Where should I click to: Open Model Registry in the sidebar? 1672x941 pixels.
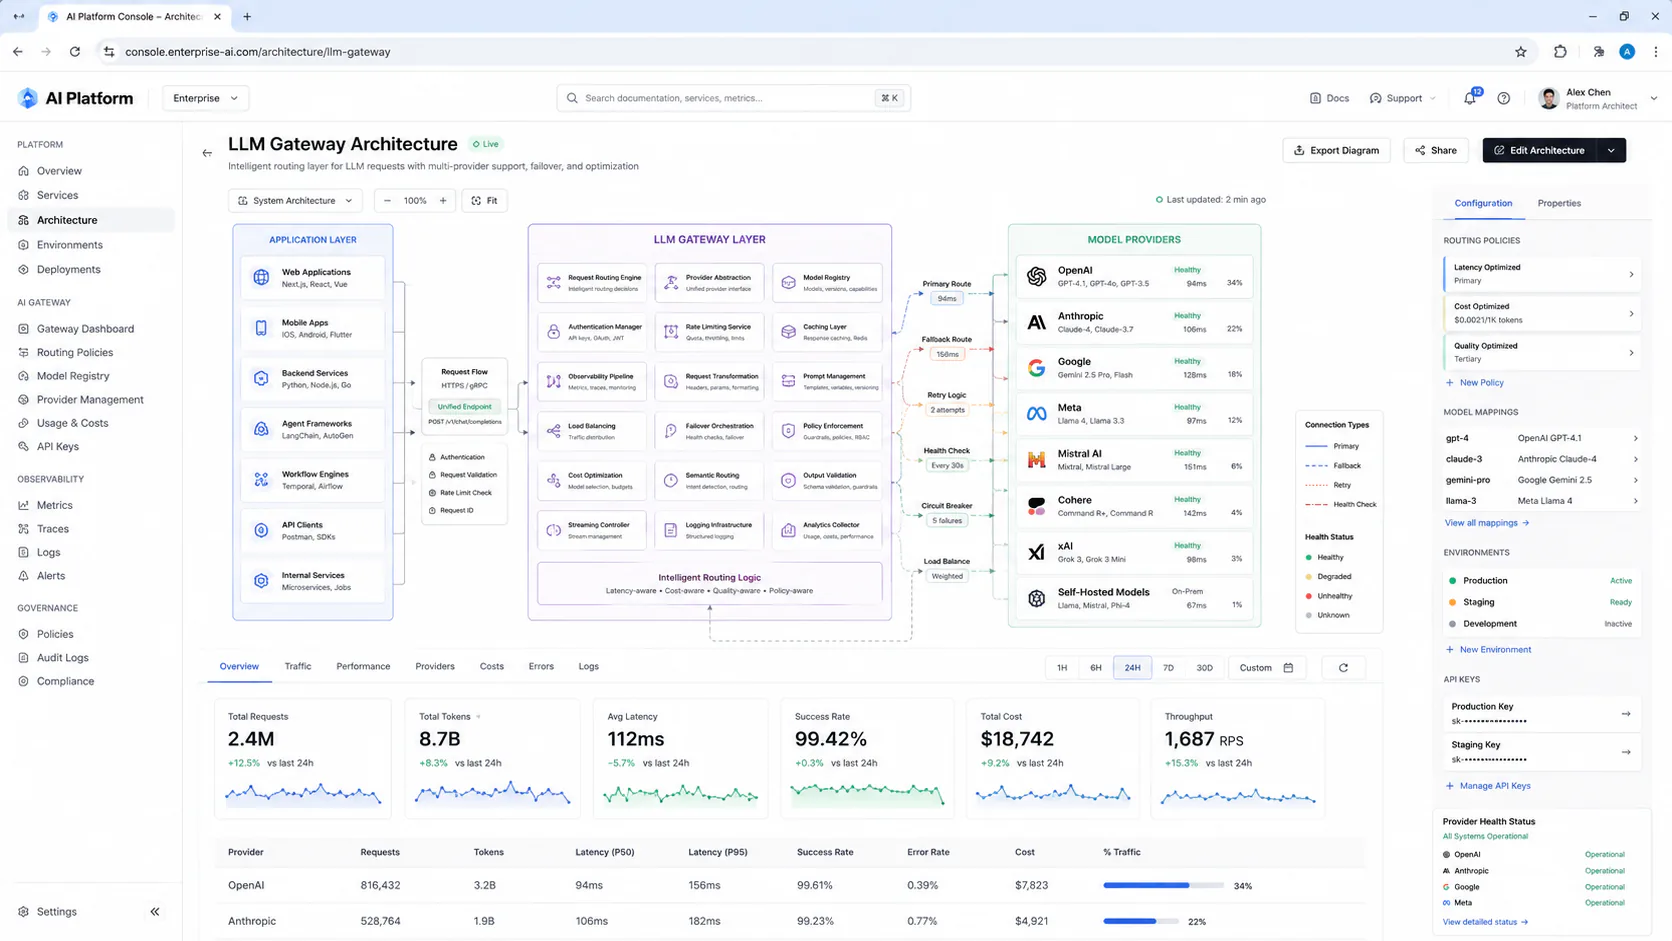[73, 376]
